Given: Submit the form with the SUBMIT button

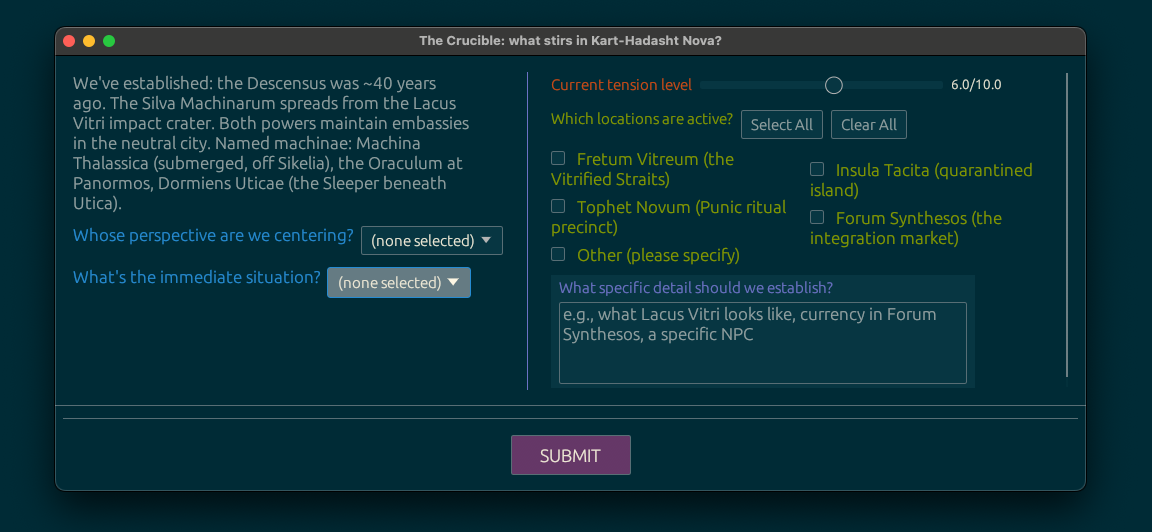Looking at the screenshot, I should tap(570, 455).
